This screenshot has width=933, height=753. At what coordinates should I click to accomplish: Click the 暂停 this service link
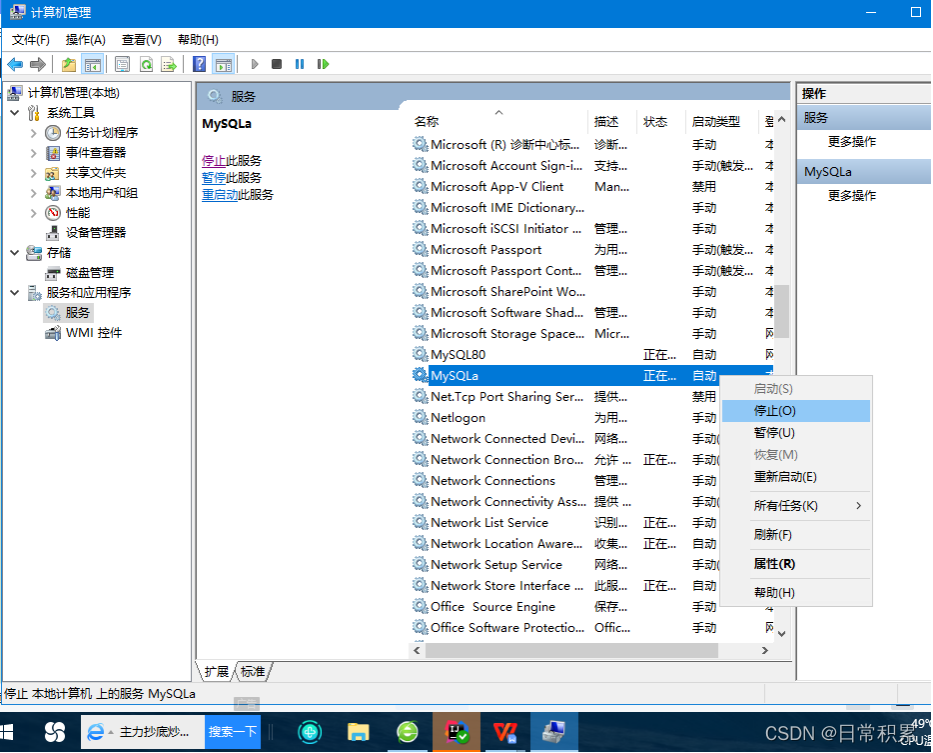(x=214, y=178)
